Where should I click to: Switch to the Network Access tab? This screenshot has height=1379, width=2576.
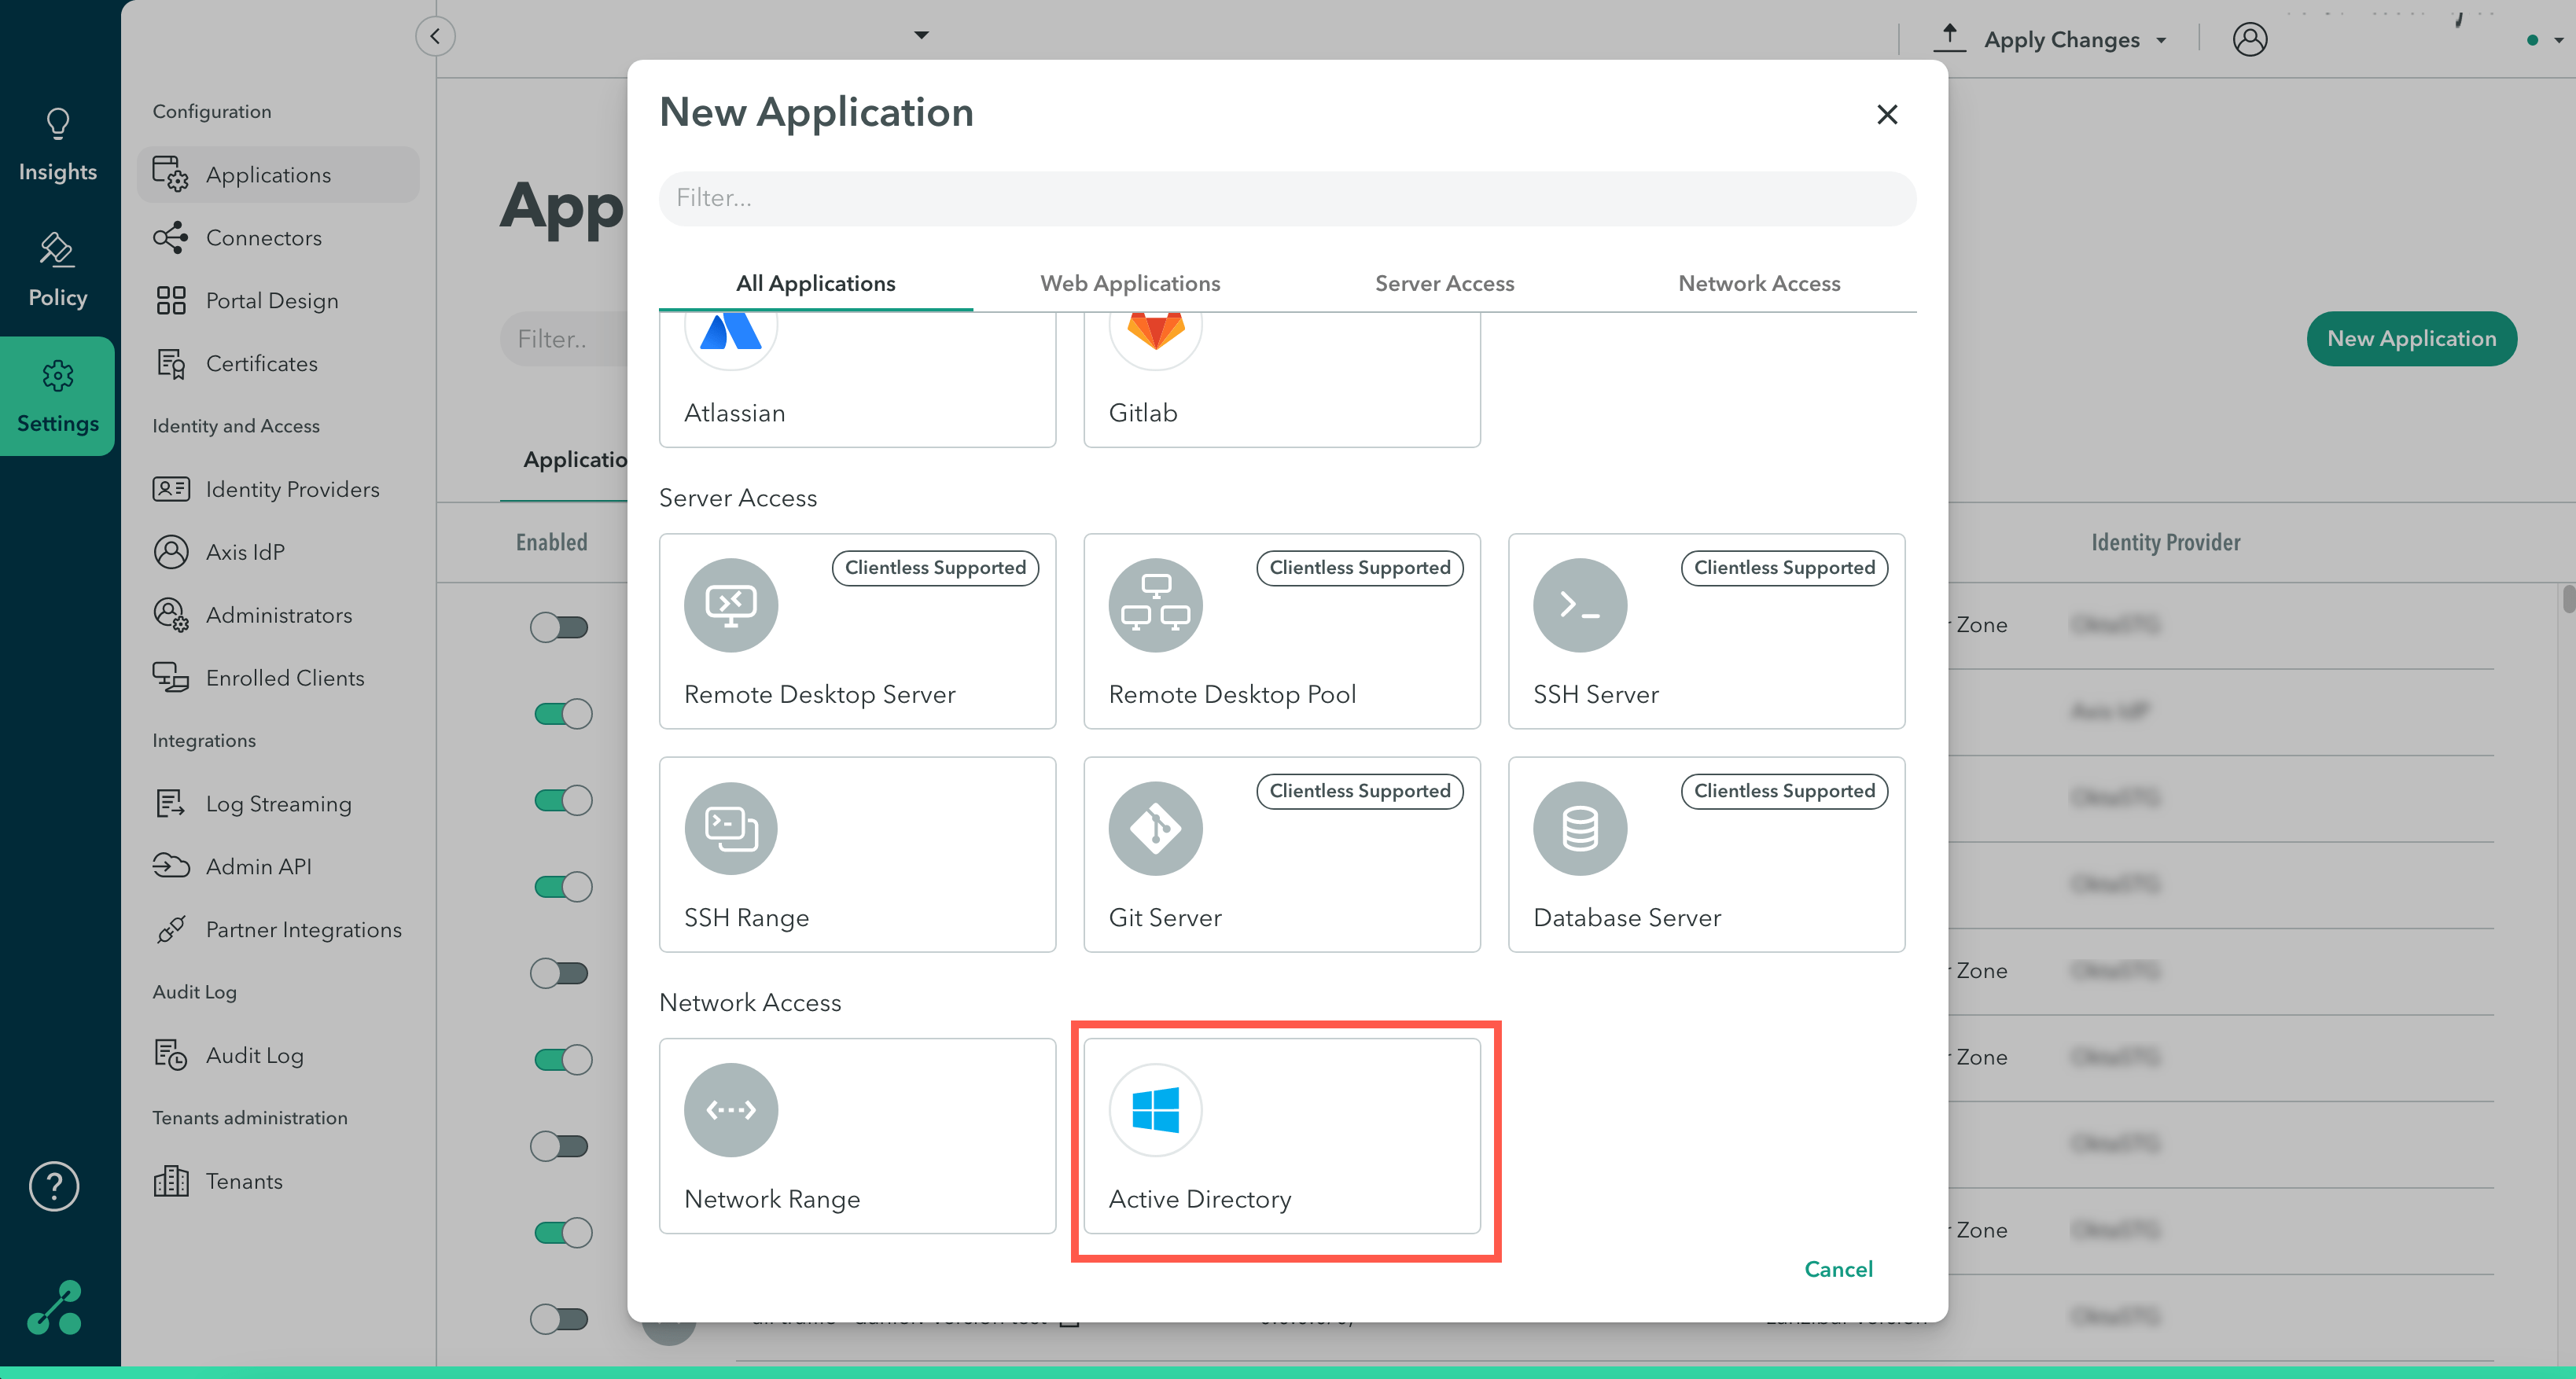1760,283
